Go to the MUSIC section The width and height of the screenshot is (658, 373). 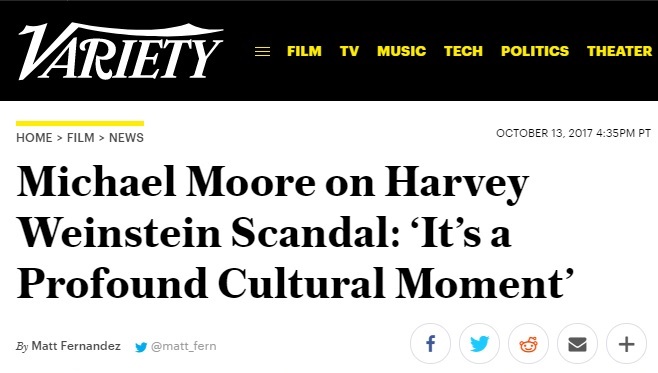coord(402,51)
